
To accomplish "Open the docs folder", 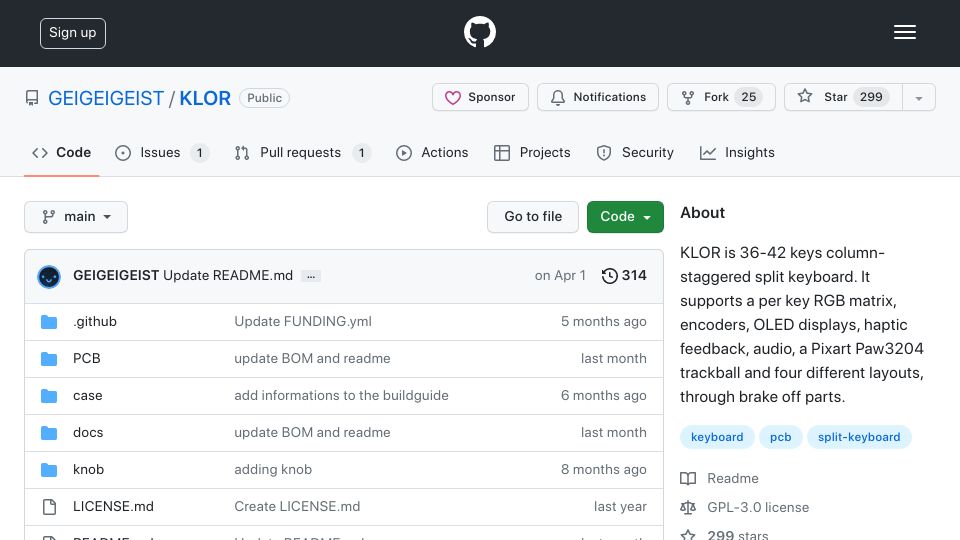I will (88, 432).
